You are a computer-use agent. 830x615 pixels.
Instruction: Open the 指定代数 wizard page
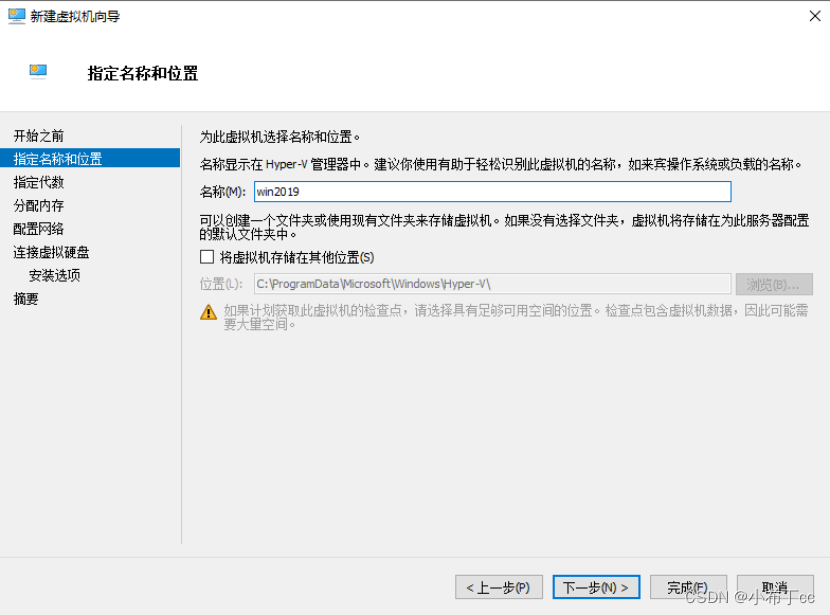[x=39, y=182]
